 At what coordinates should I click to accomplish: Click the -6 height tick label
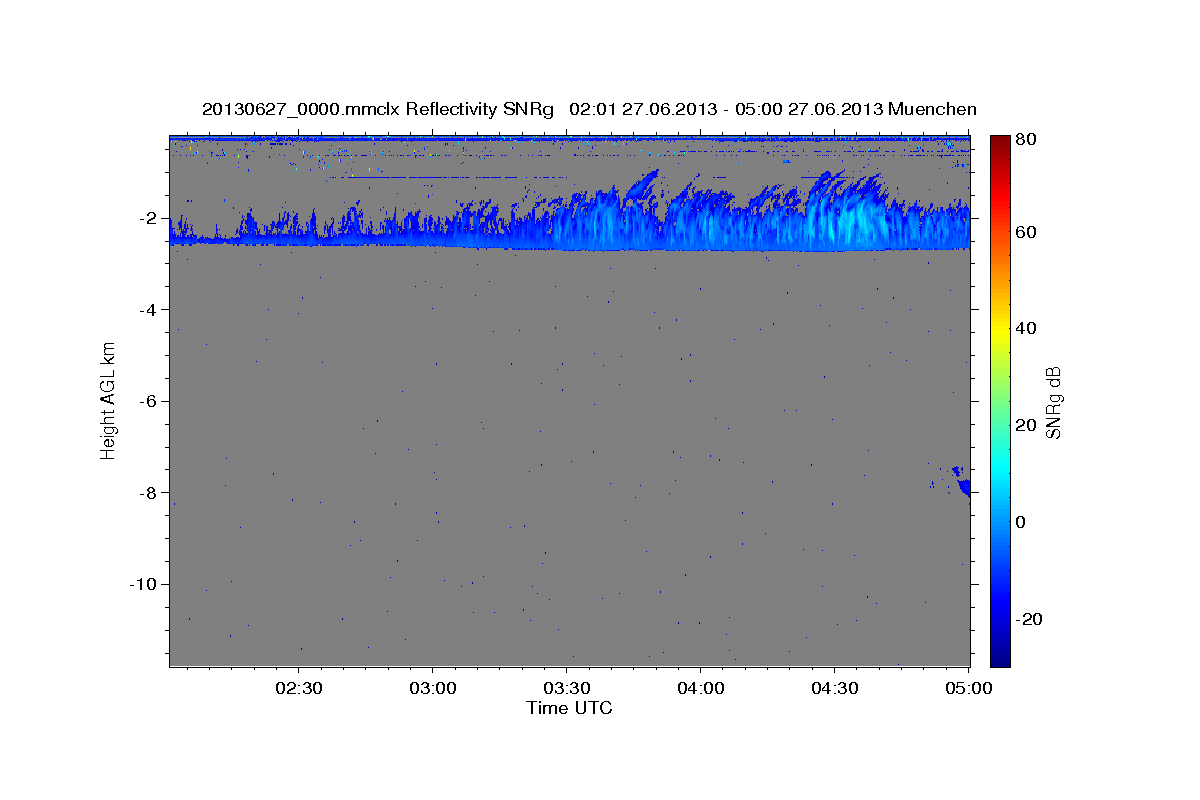[148, 401]
